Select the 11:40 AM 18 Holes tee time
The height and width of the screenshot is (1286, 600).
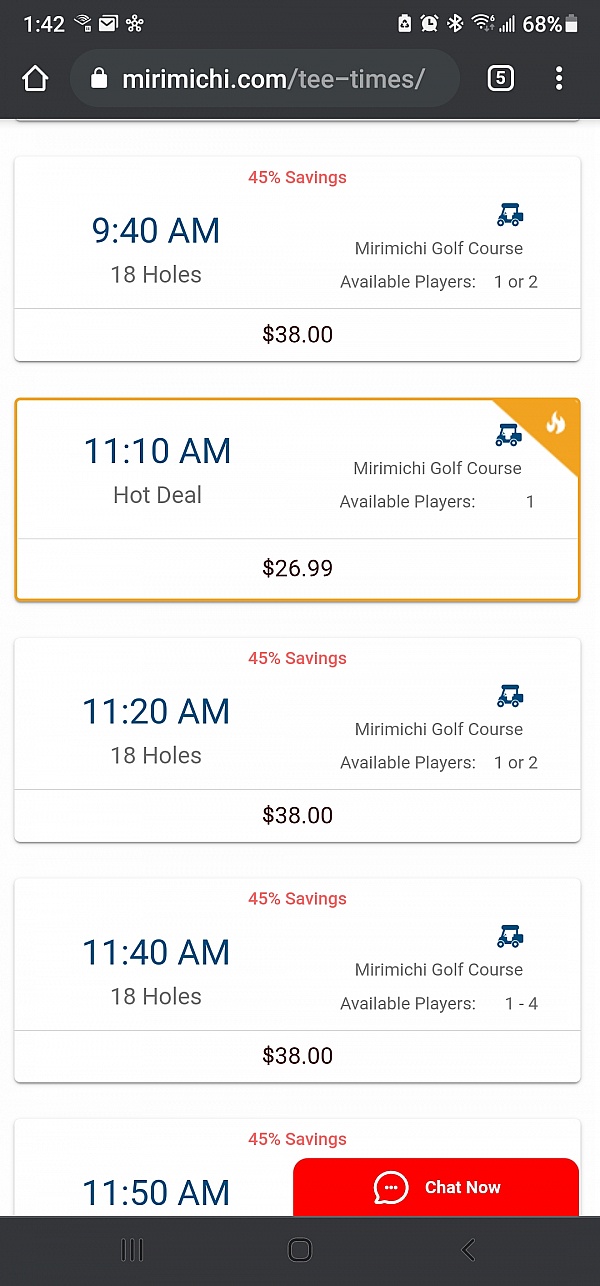pos(156,970)
